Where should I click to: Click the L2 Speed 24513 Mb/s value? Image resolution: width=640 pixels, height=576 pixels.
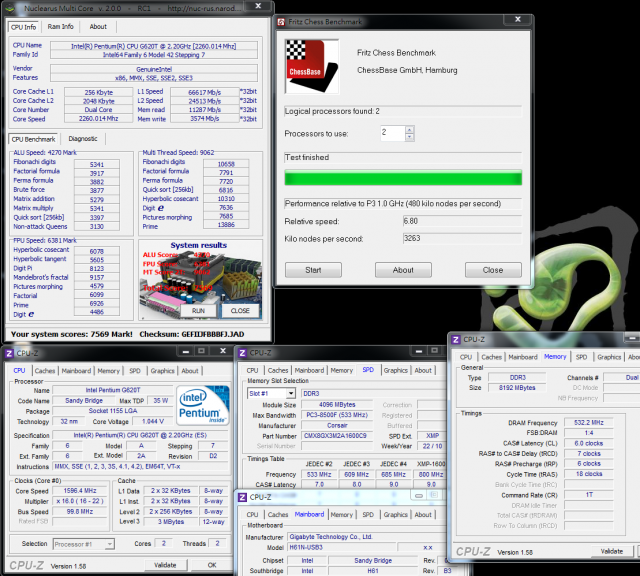pos(204,101)
